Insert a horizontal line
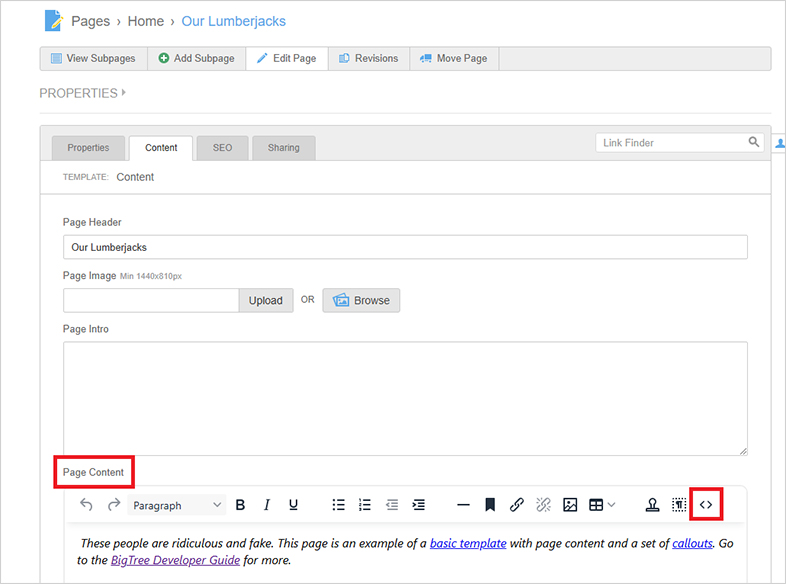The height and width of the screenshot is (584, 786). tap(463, 505)
